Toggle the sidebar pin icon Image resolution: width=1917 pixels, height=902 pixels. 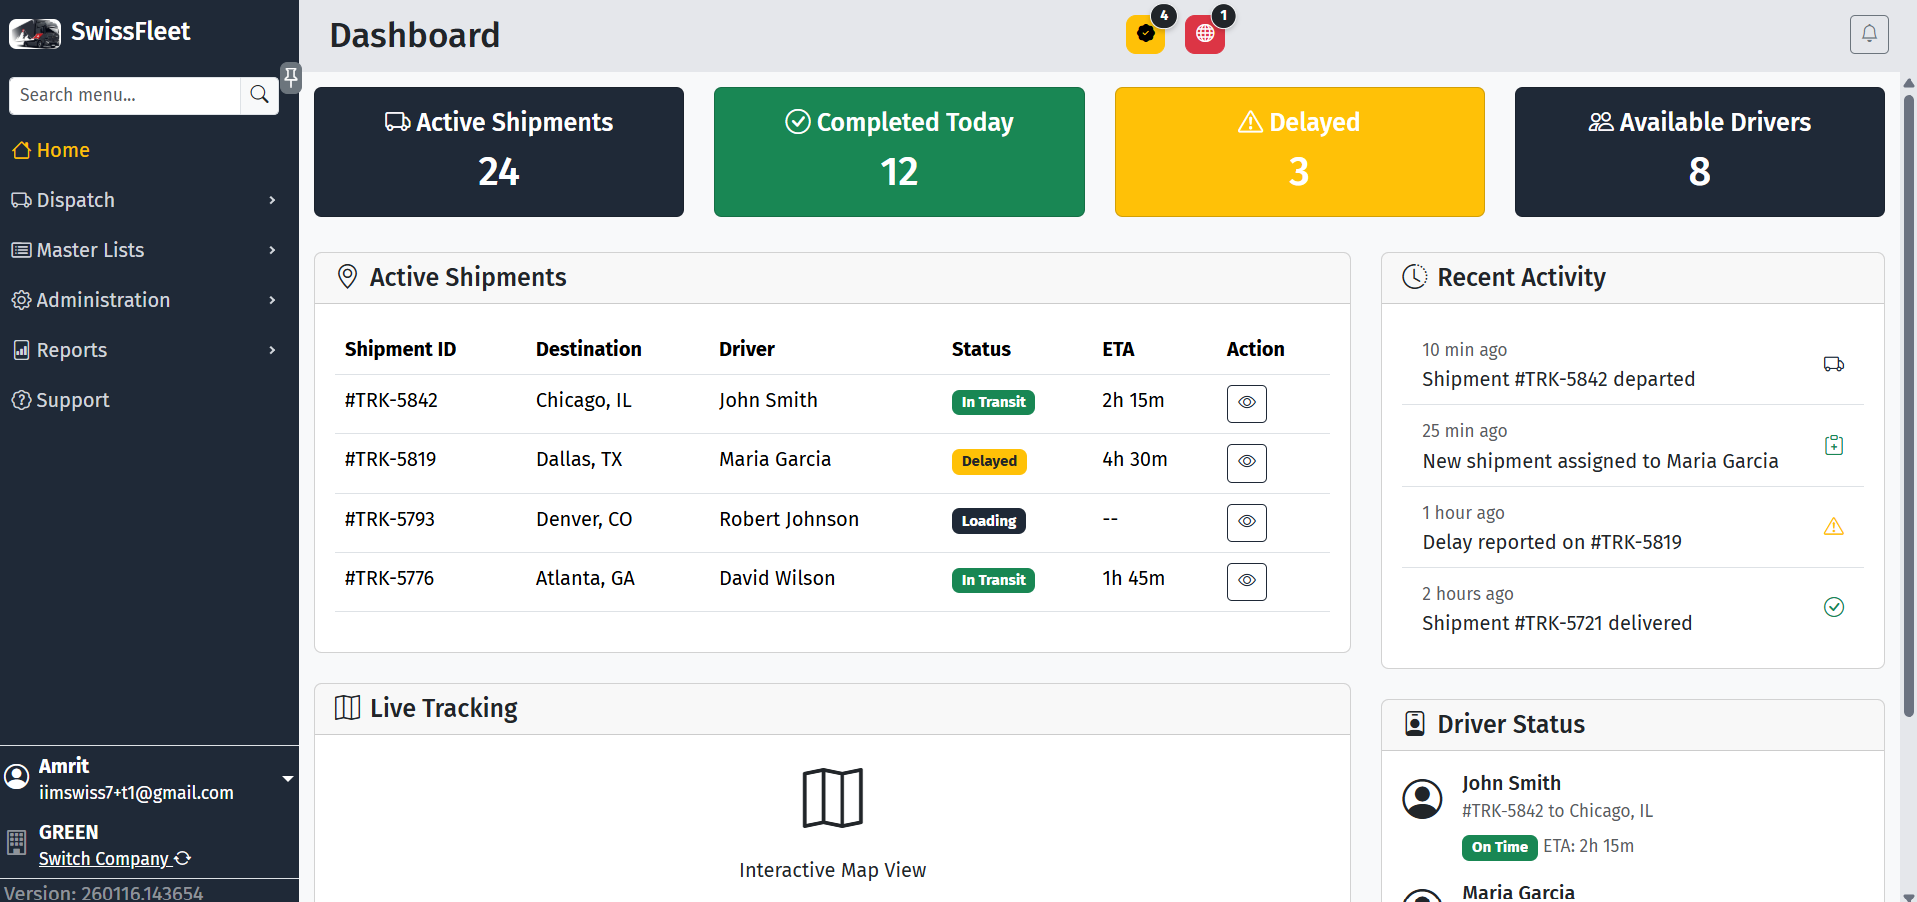point(291,76)
